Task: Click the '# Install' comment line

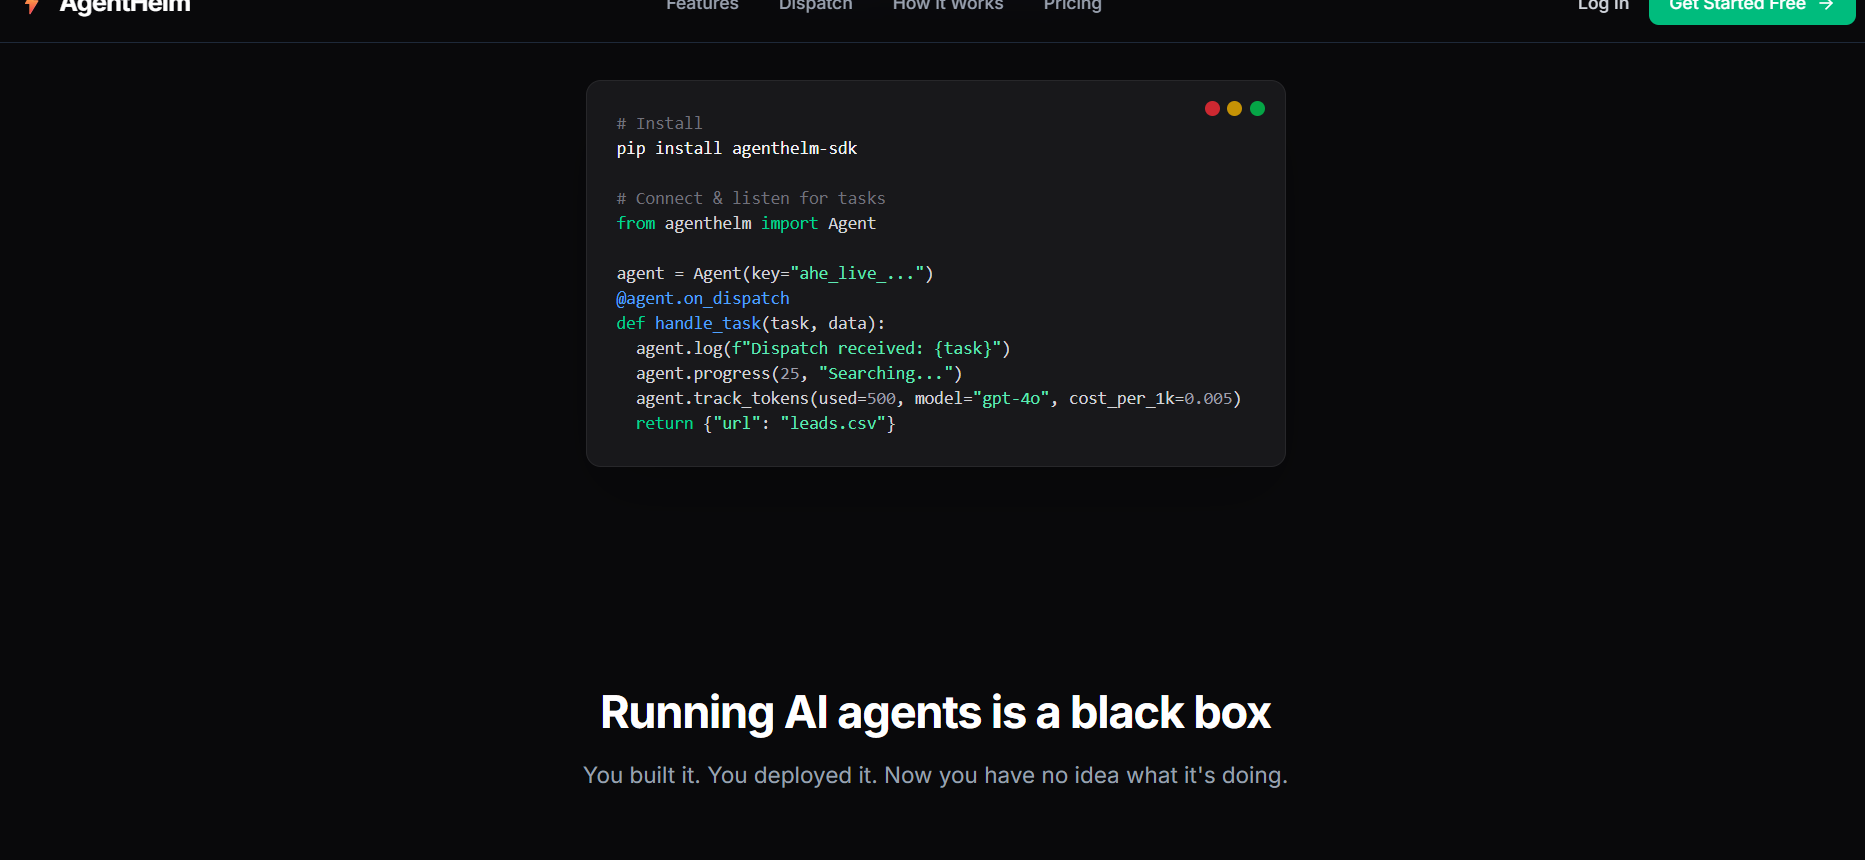Action: (660, 123)
